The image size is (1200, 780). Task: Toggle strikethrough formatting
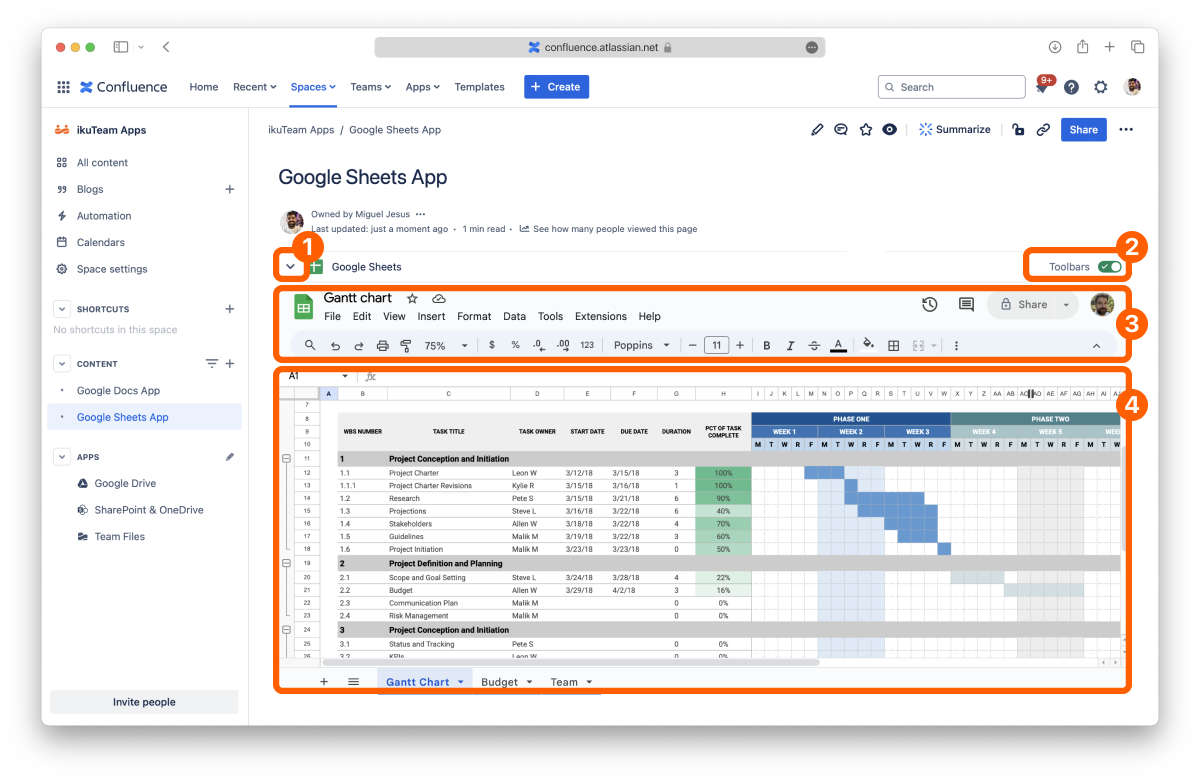[814, 346]
